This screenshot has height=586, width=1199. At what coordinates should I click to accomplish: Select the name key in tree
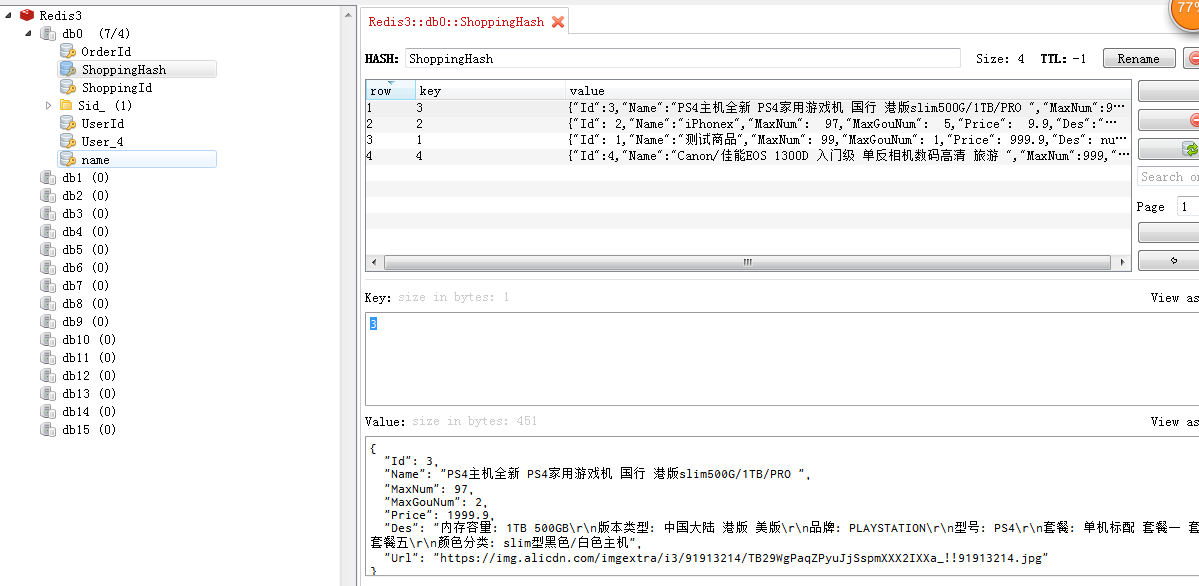pyautogui.click(x=137, y=159)
